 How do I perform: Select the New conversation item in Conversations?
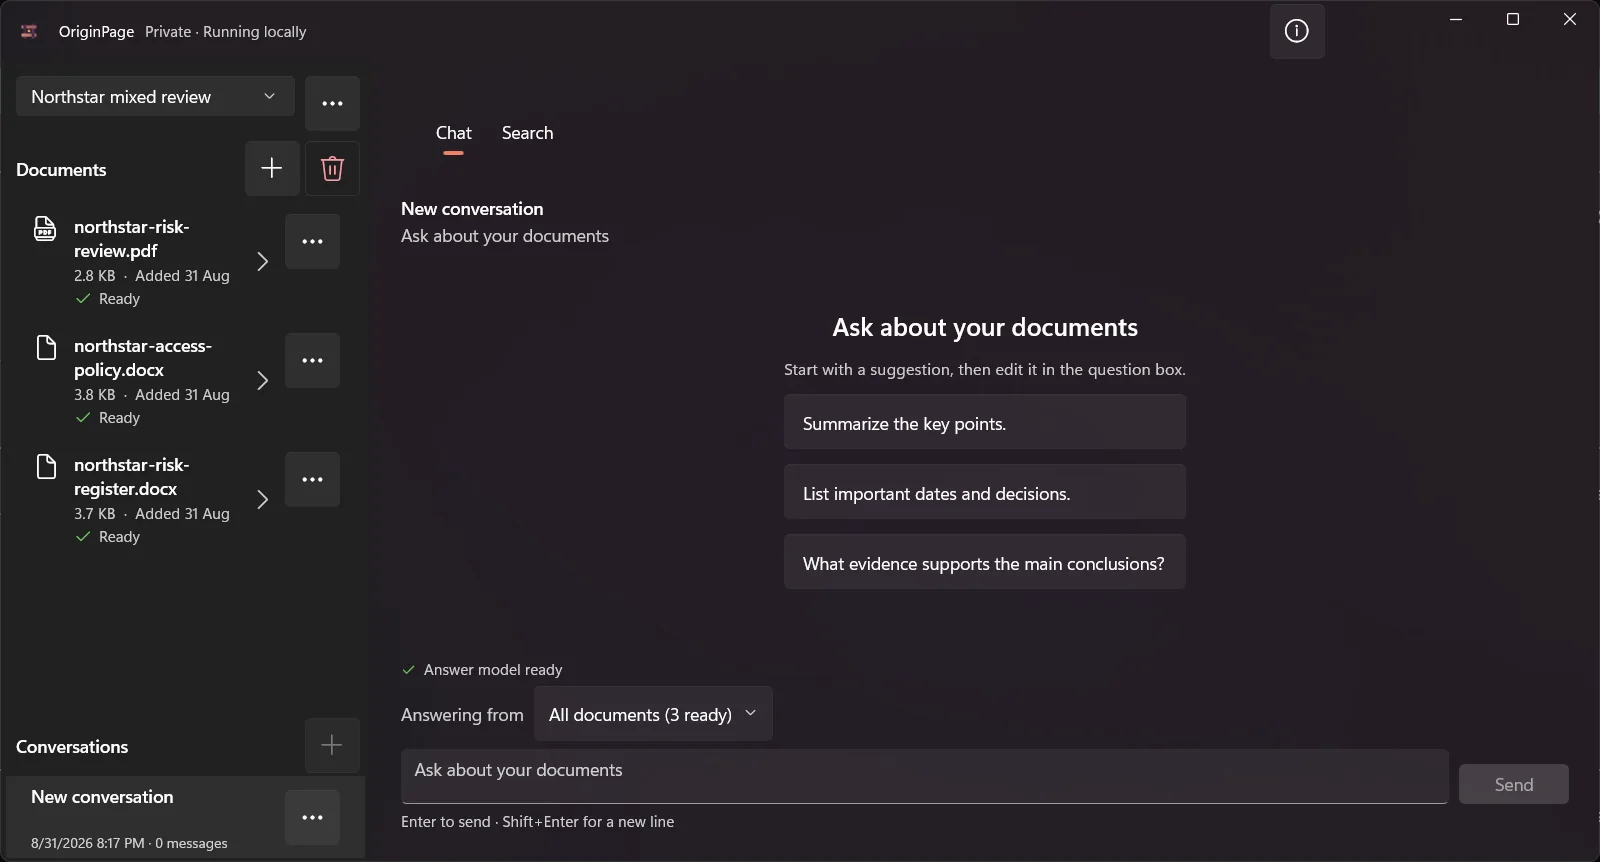click(x=185, y=817)
